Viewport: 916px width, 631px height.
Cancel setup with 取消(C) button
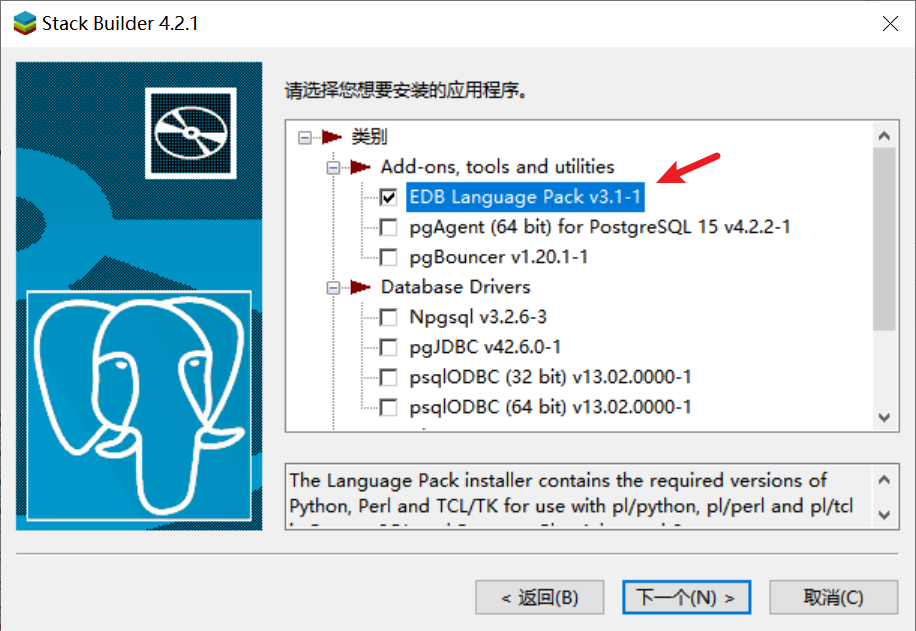pos(833,597)
